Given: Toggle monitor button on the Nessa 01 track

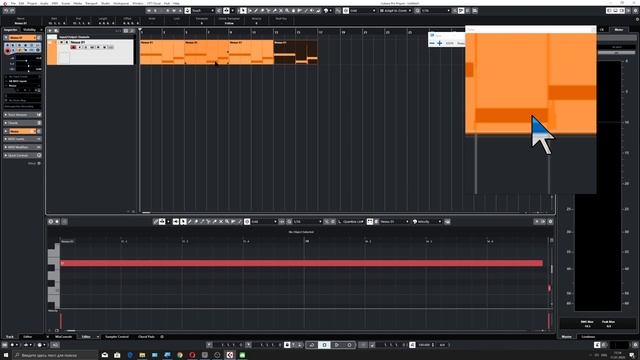Looking at the screenshot, I should [x=80, y=47].
